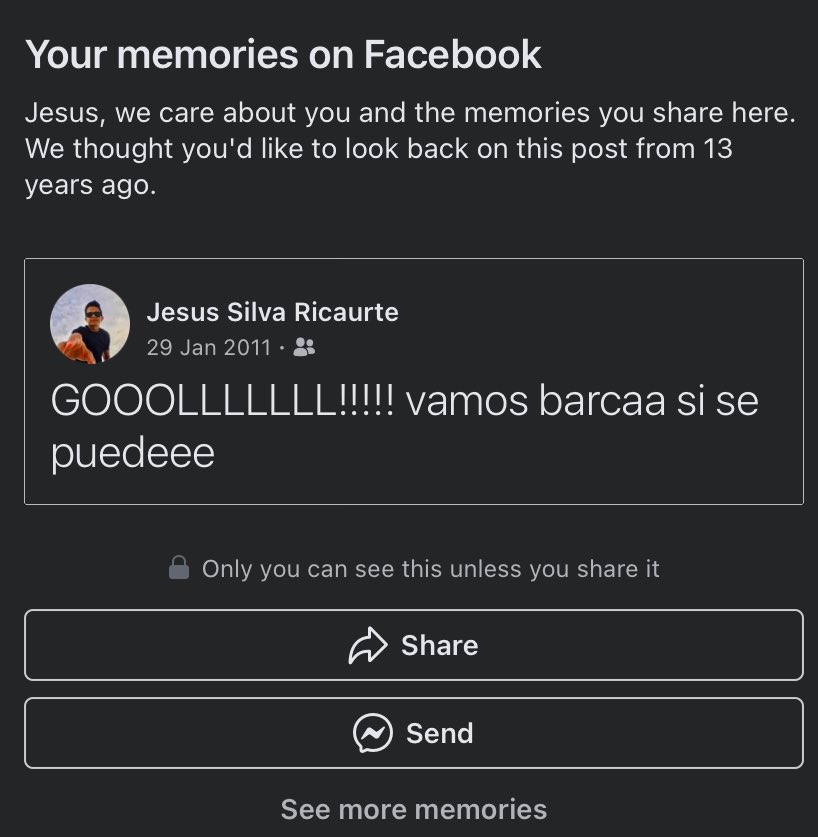Screen dimensions: 818x837
Task: Click the Share arrow icon
Action: [368, 645]
